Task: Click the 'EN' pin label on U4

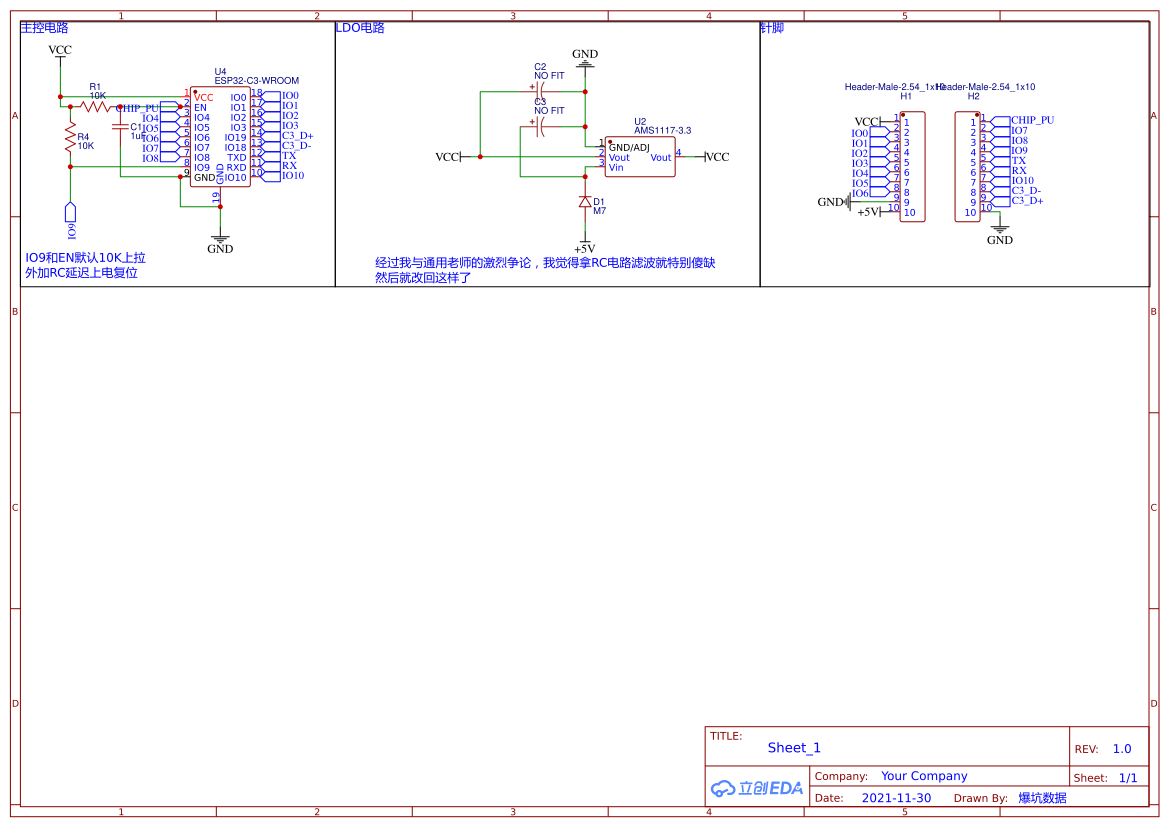Action: coord(201,107)
